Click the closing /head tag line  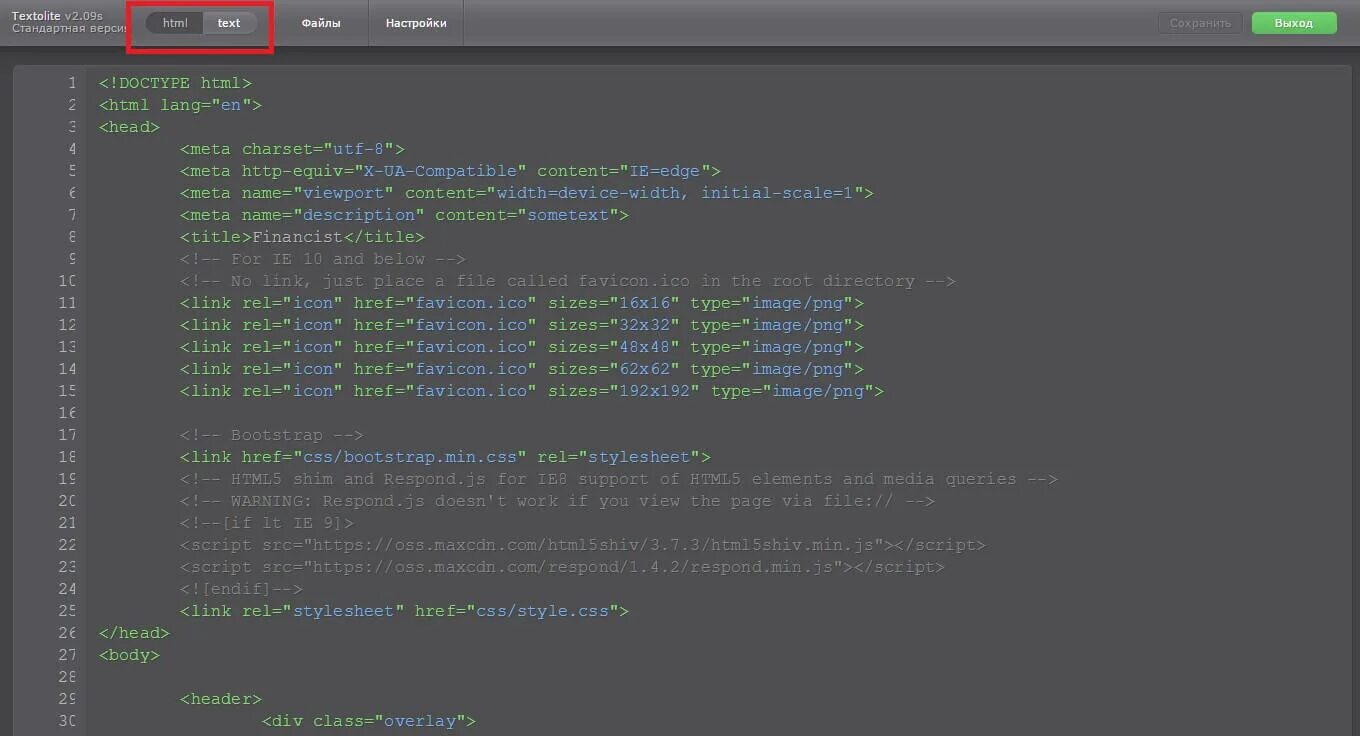click(134, 633)
